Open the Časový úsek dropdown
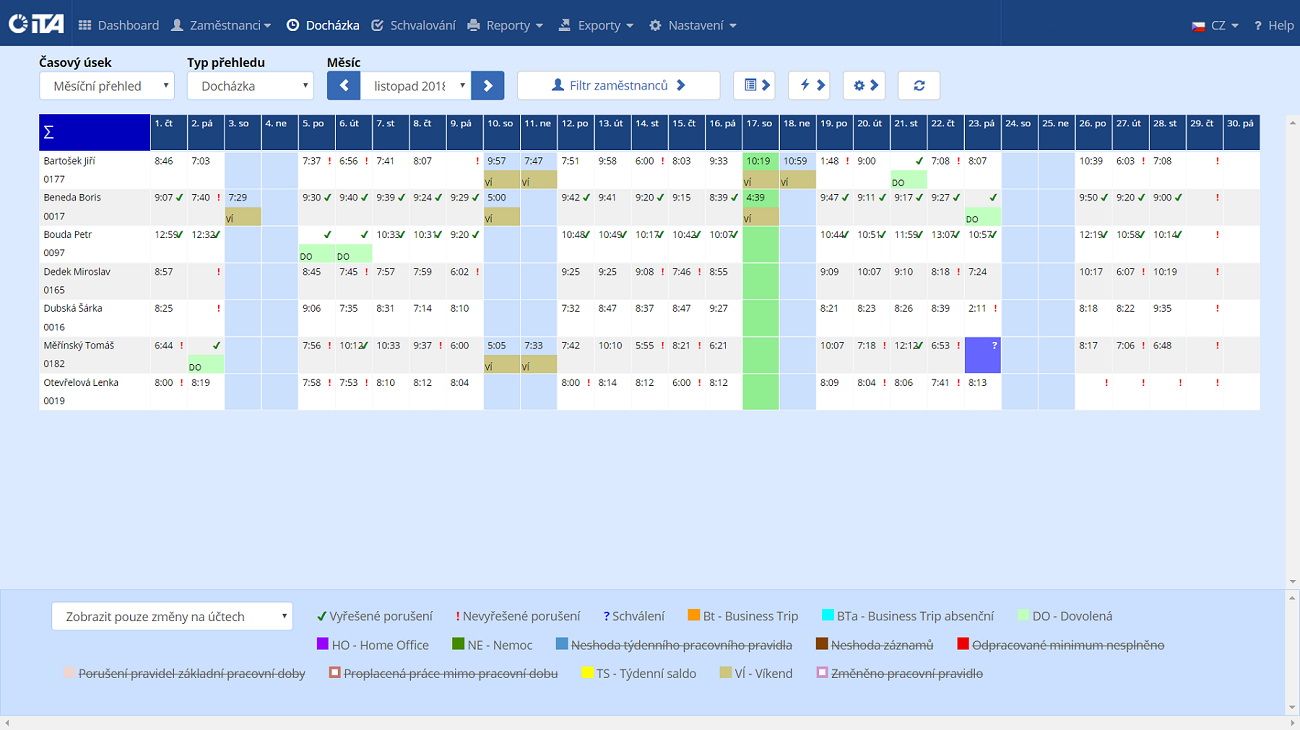1300x730 pixels. (x=107, y=86)
